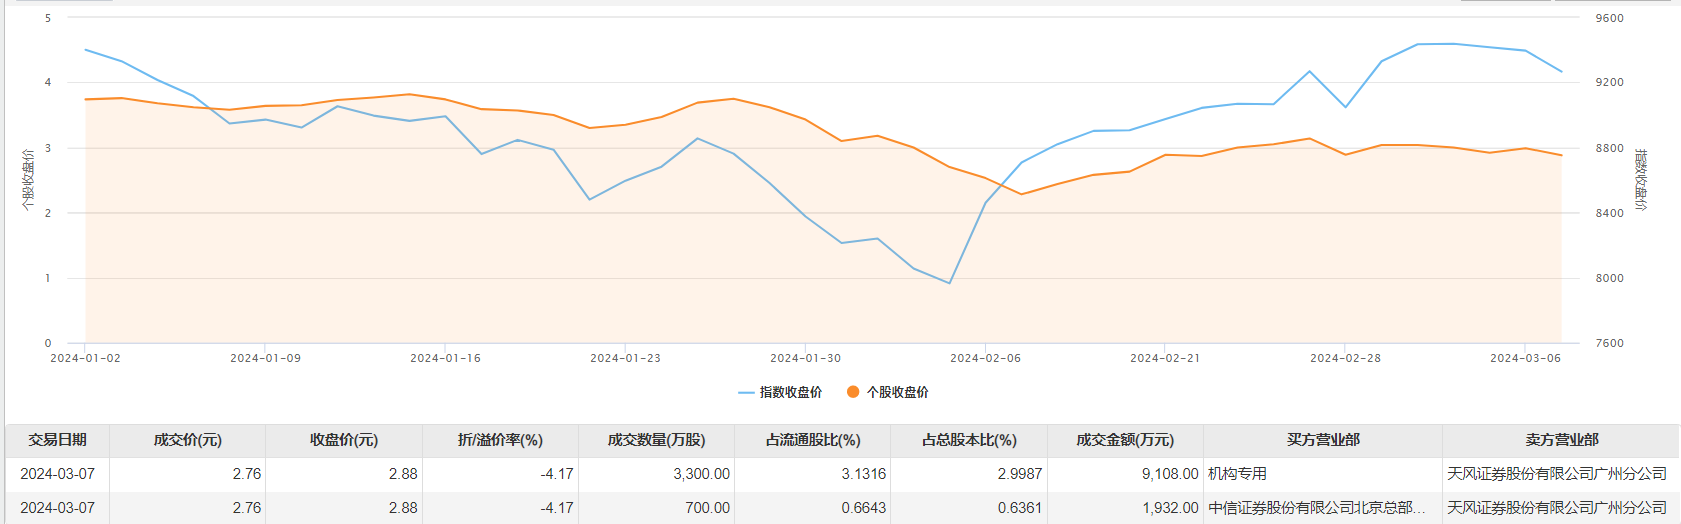
Task: Toggle the 个股收盘价 legend series
Action: point(887,392)
